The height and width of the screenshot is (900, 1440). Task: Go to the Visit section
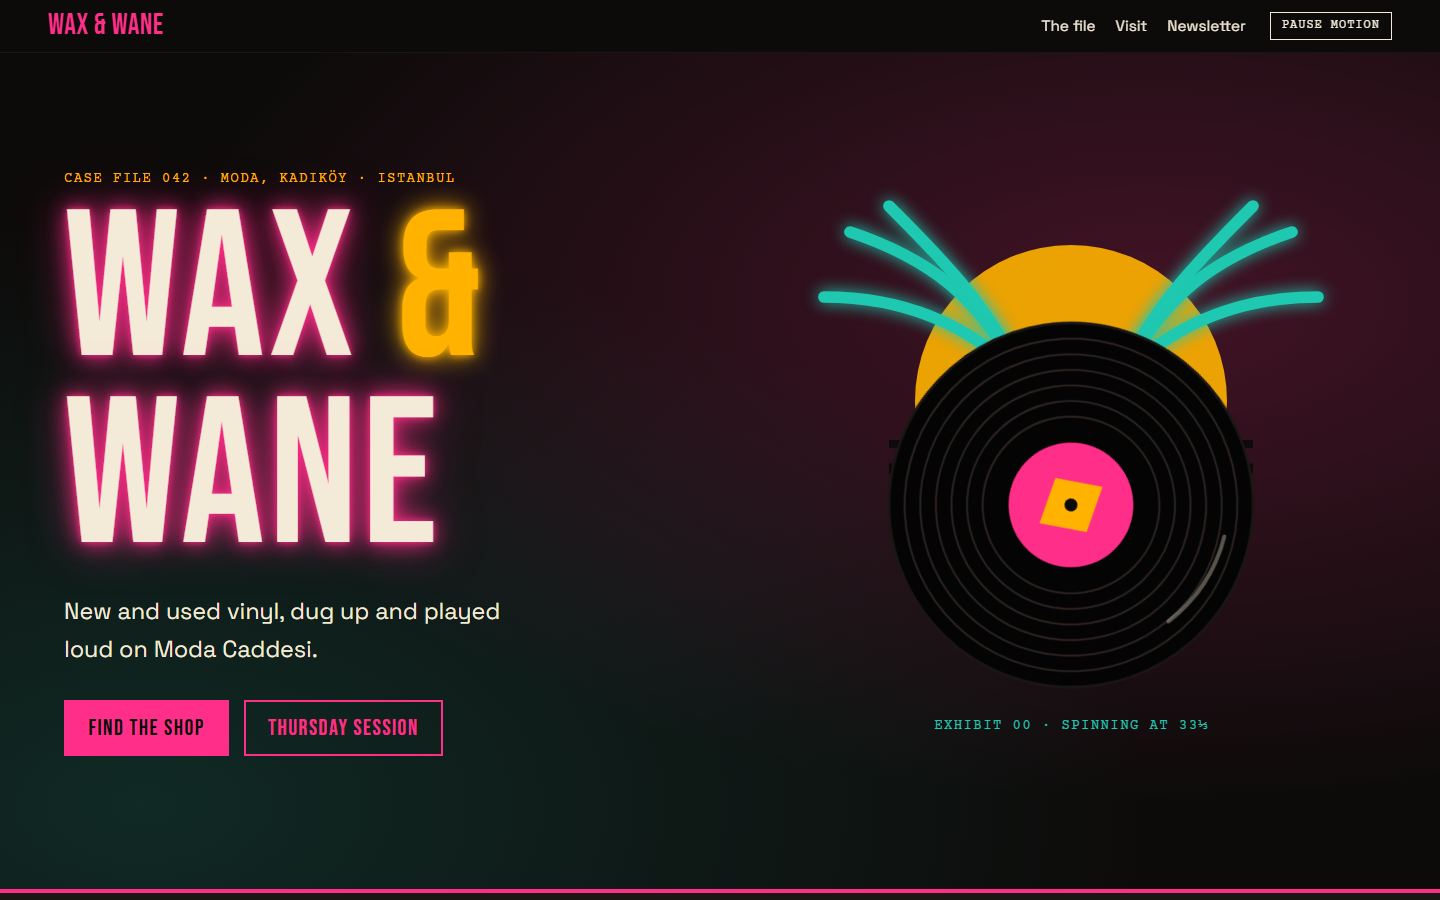(x=1131, y=26)
